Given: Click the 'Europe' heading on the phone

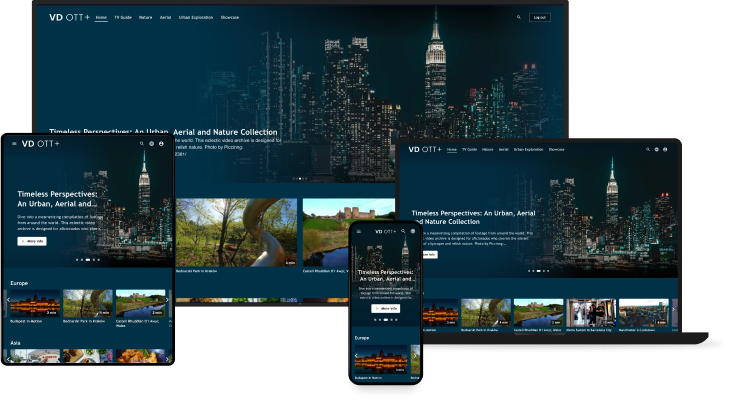Looking at the screenshot, I should [x=362, y=338].
